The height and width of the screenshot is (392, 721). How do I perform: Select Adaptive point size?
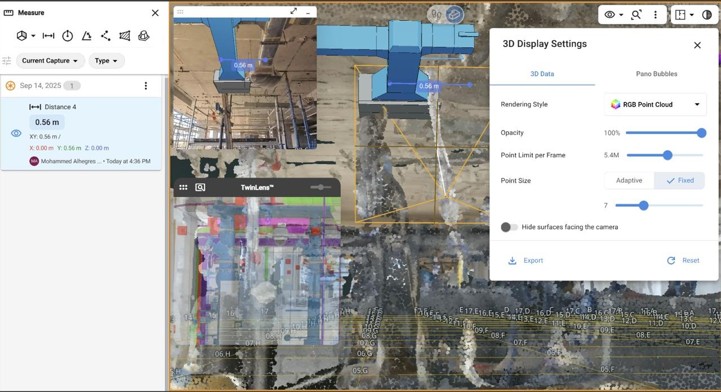[629, 181]
